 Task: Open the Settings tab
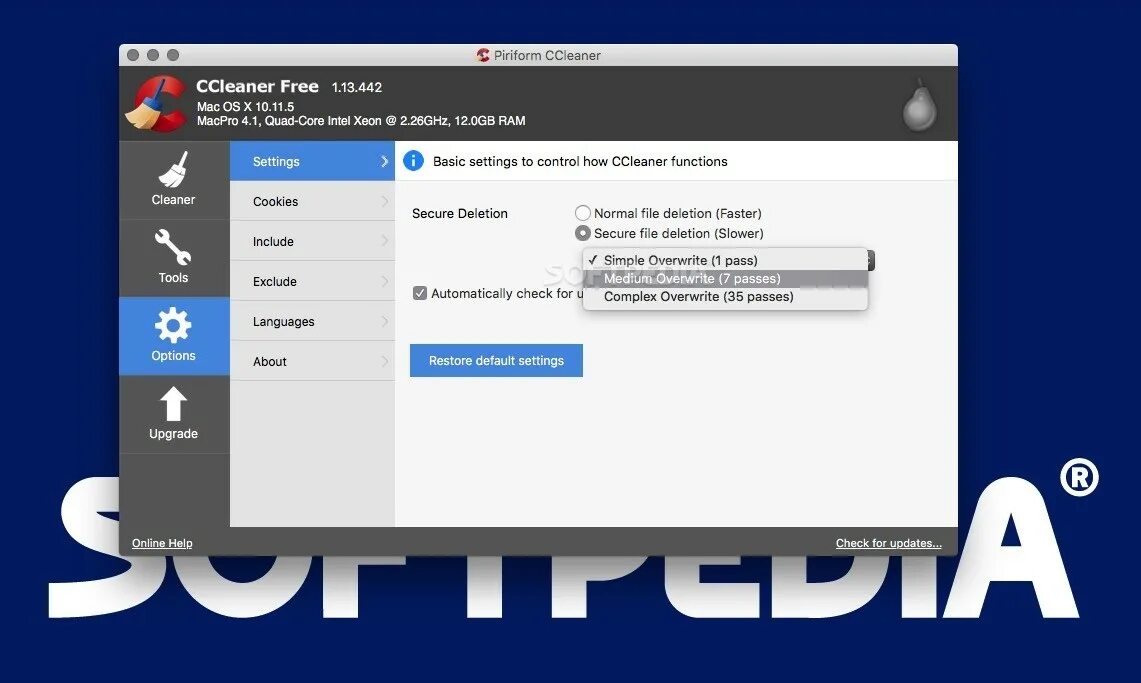(312, 161)
